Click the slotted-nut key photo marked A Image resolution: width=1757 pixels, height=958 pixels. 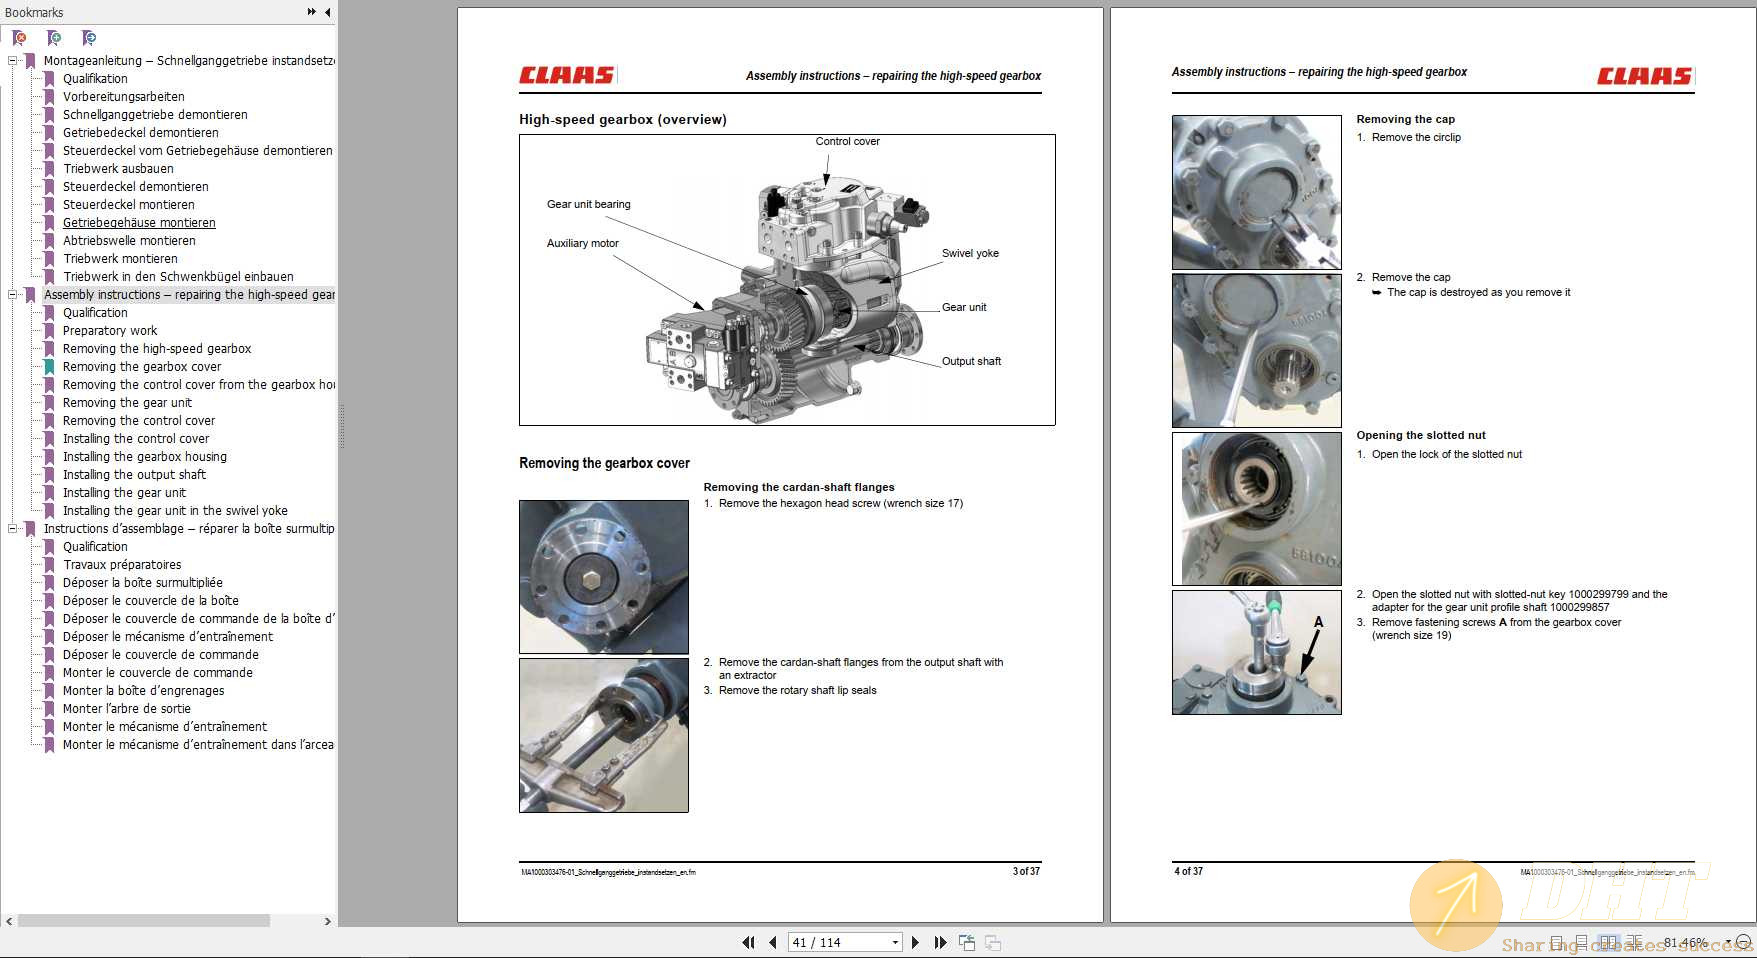1257,652
